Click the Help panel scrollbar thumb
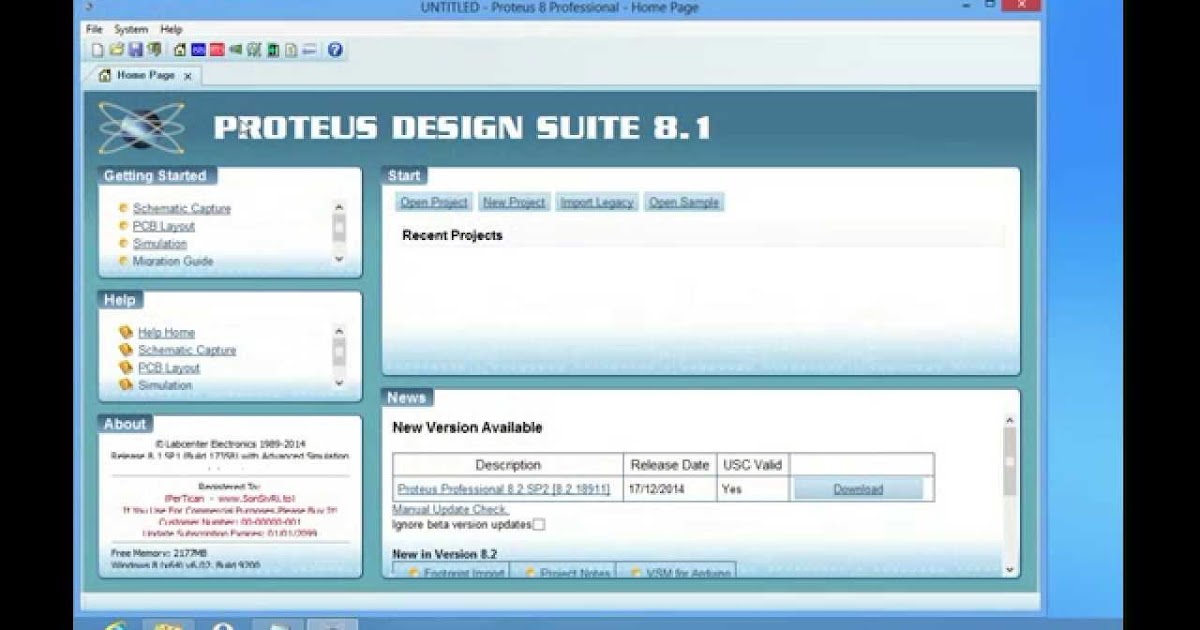The width and height of the screenshot is (1200, 630). coord(339,351)
